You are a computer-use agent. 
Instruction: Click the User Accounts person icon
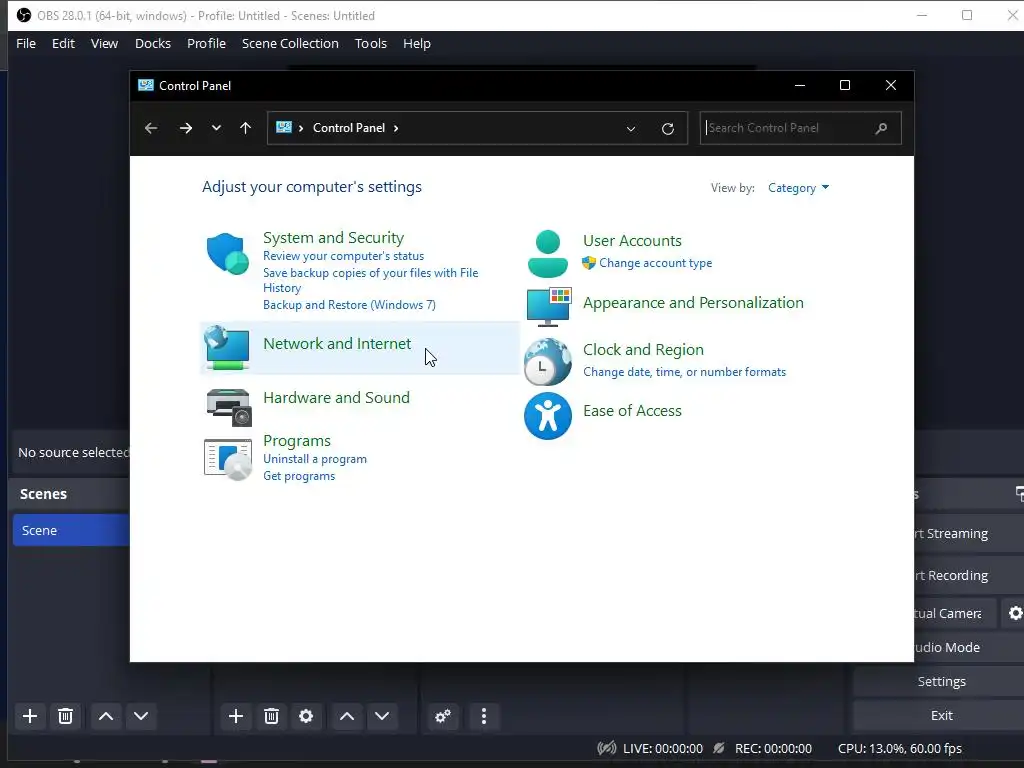tap(547, 253)
